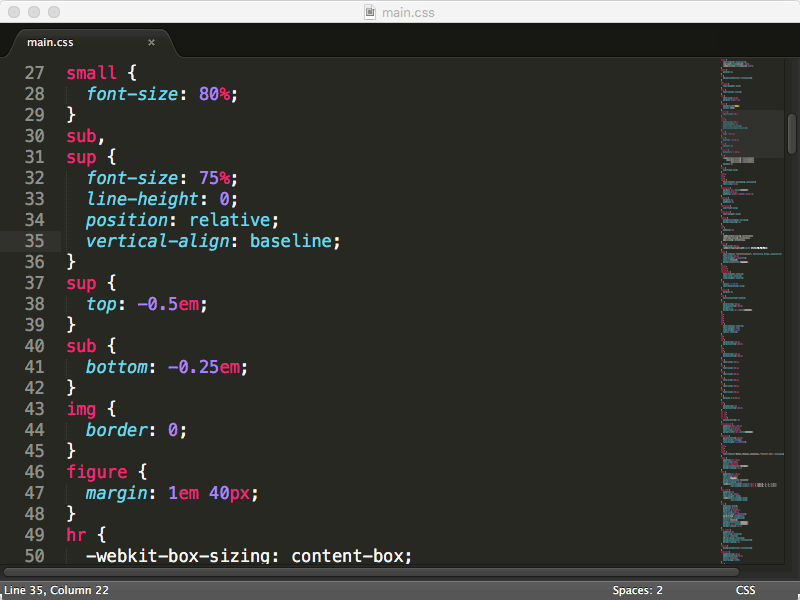This screenshot has width=800, height=600.
Task: Click the horizontal scrollbar at the bottom
Action: tap(370, 572)
